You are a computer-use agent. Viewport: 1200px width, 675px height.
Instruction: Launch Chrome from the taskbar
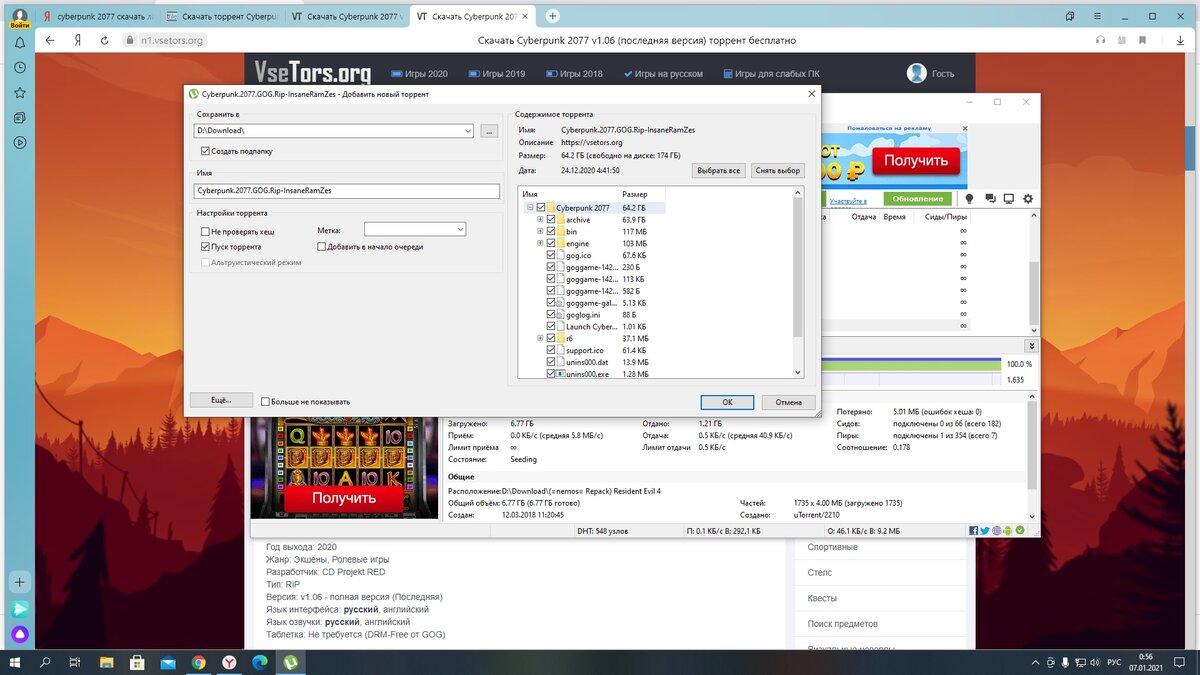point(198,662)
